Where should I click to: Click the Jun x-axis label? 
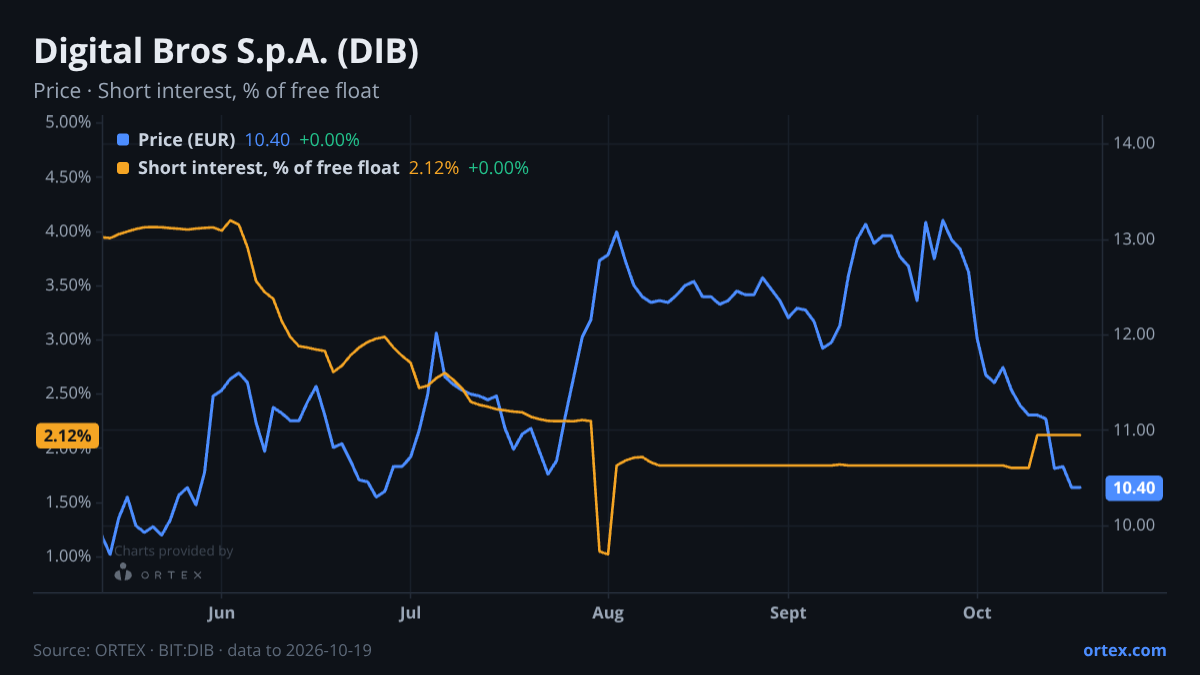[x=222, y=613]
